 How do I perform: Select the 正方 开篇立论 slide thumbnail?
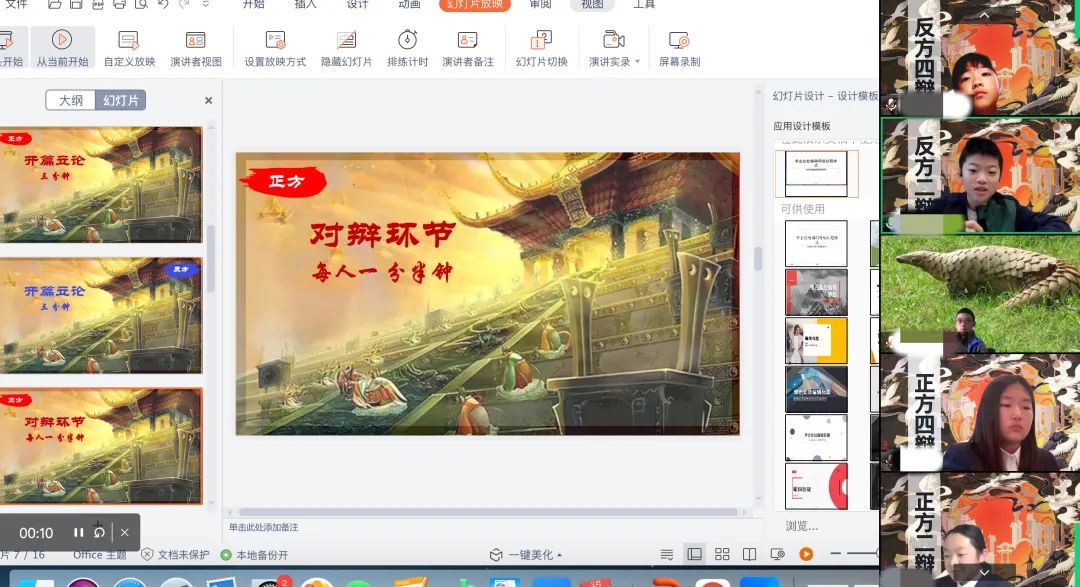click(101, 185)
